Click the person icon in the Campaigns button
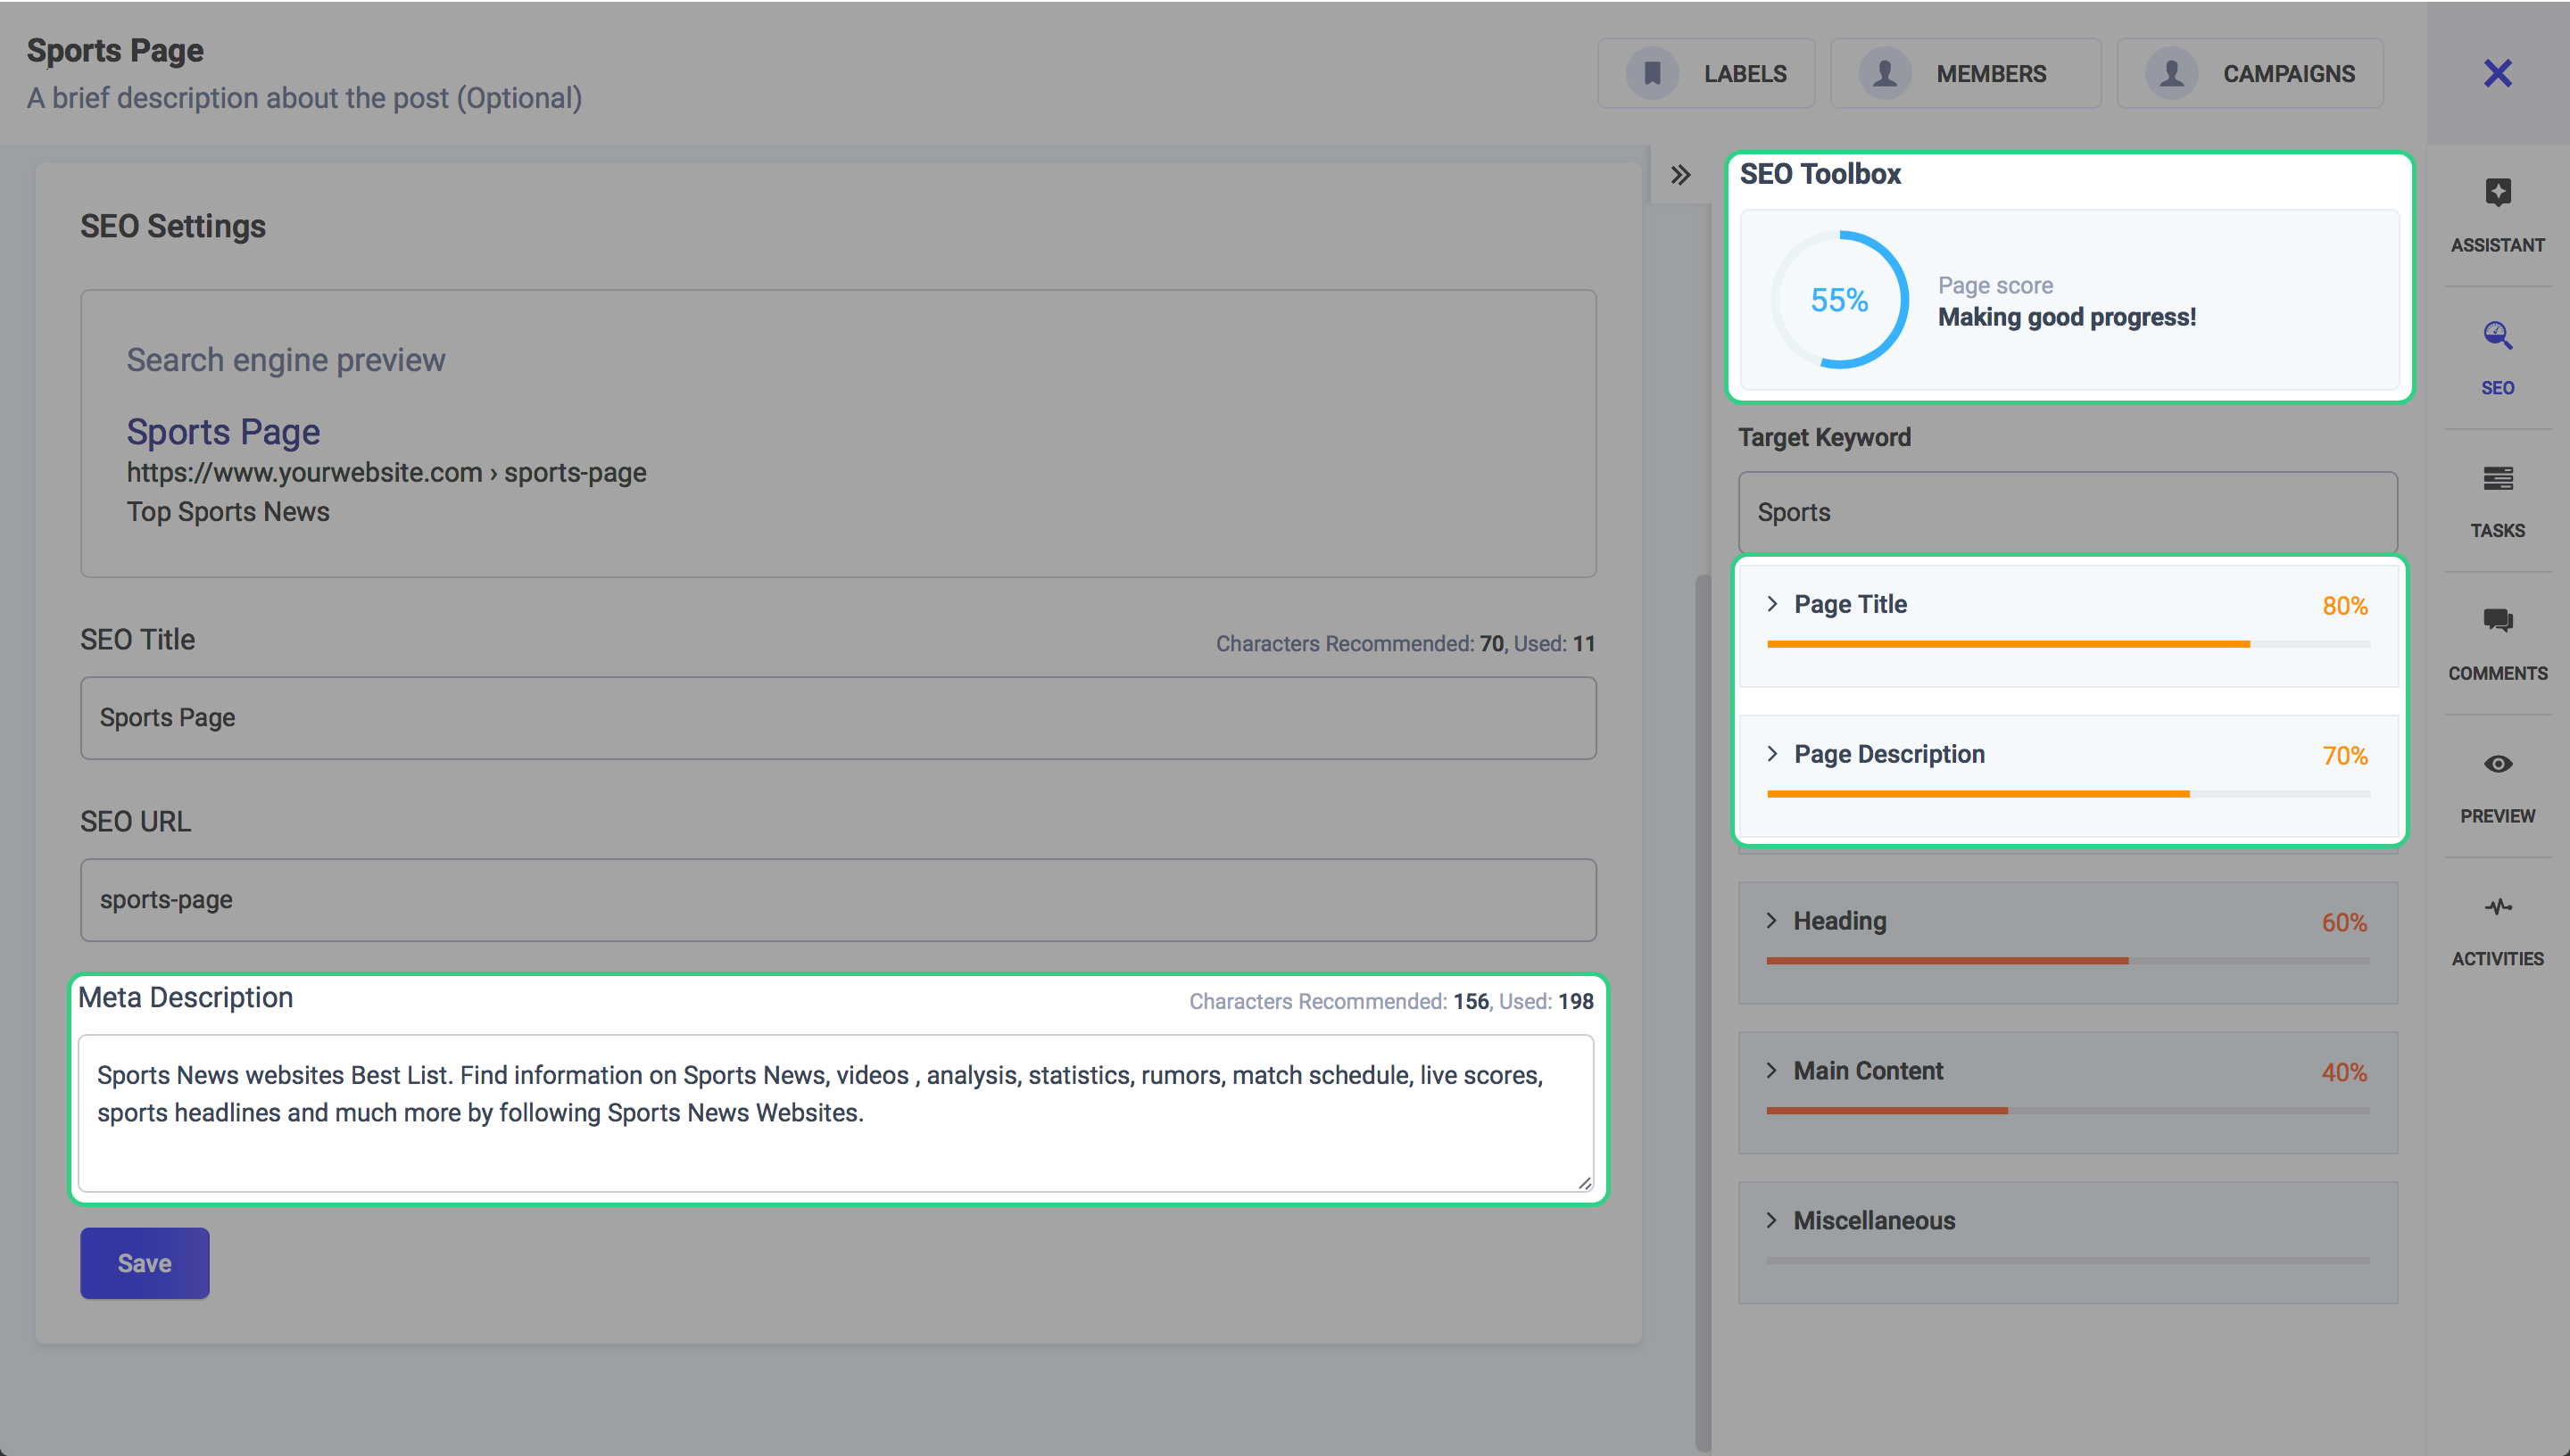 [2171, 73]
